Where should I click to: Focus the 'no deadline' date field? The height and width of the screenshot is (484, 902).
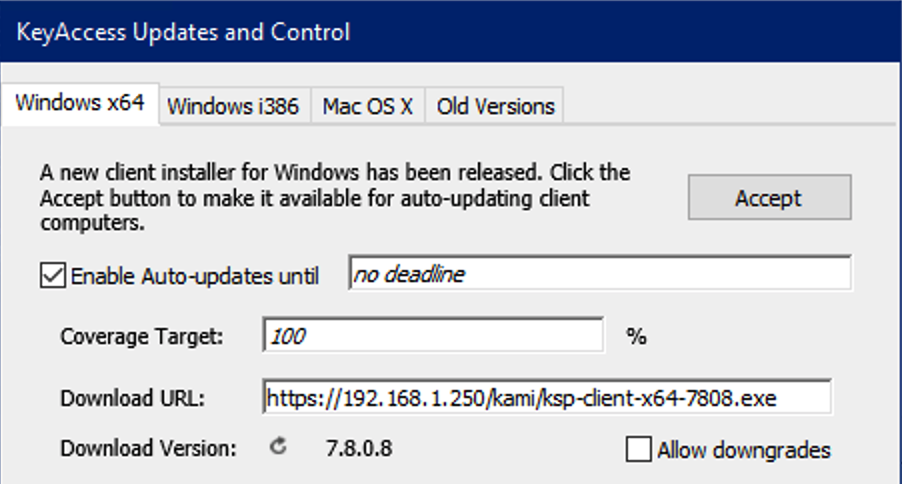600,273
